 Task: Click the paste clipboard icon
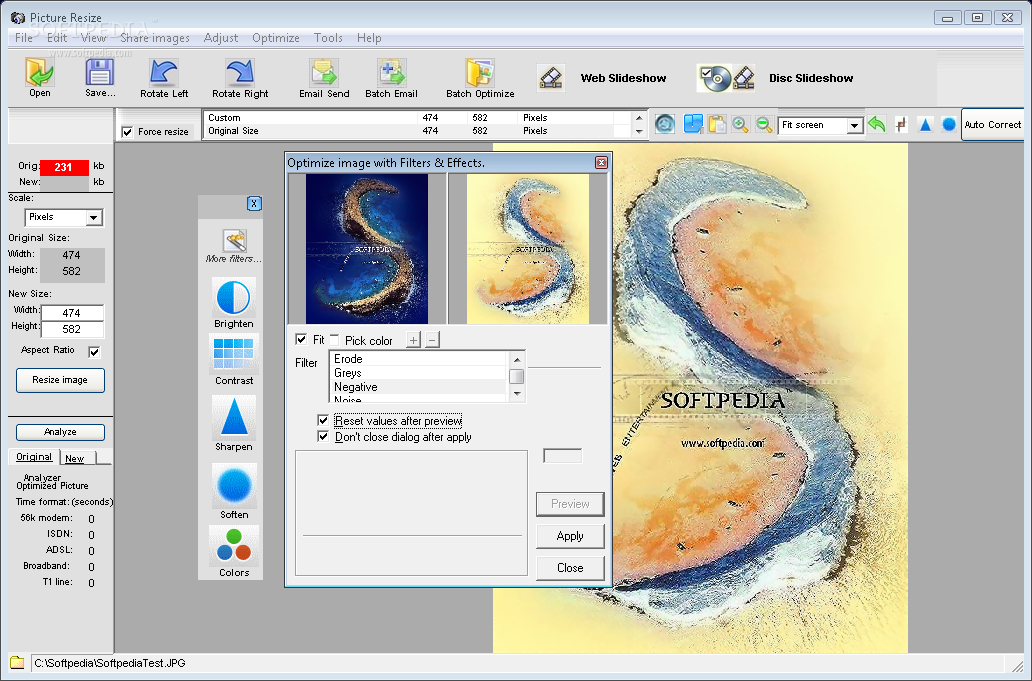click(x=717, y=124)
